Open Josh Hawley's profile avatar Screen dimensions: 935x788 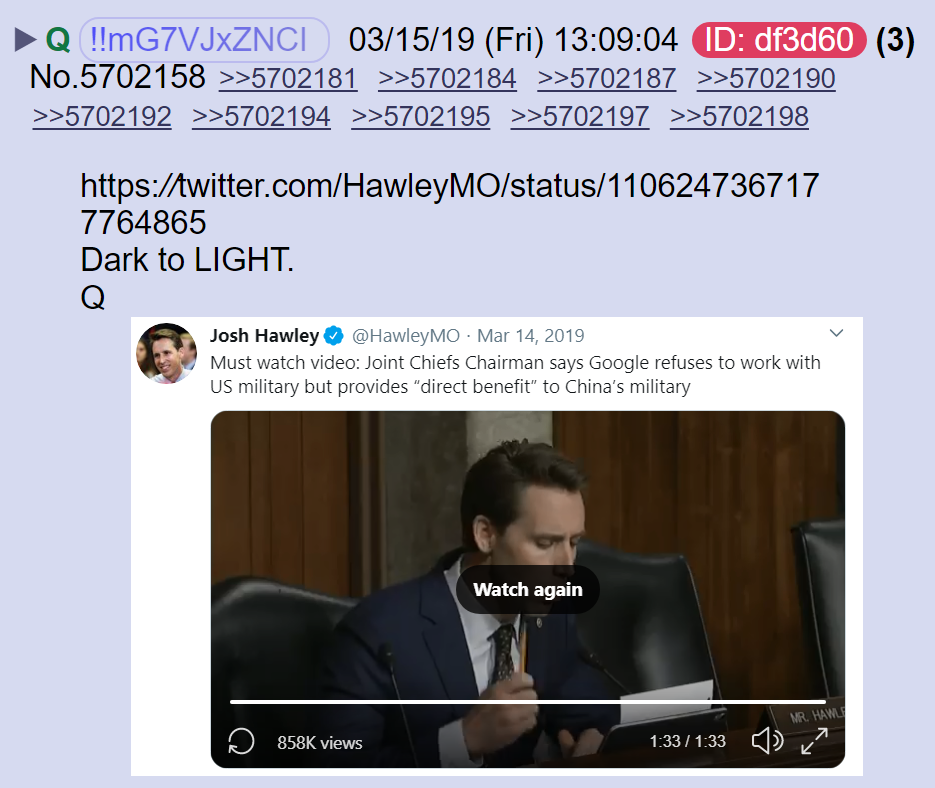[166, 353]
